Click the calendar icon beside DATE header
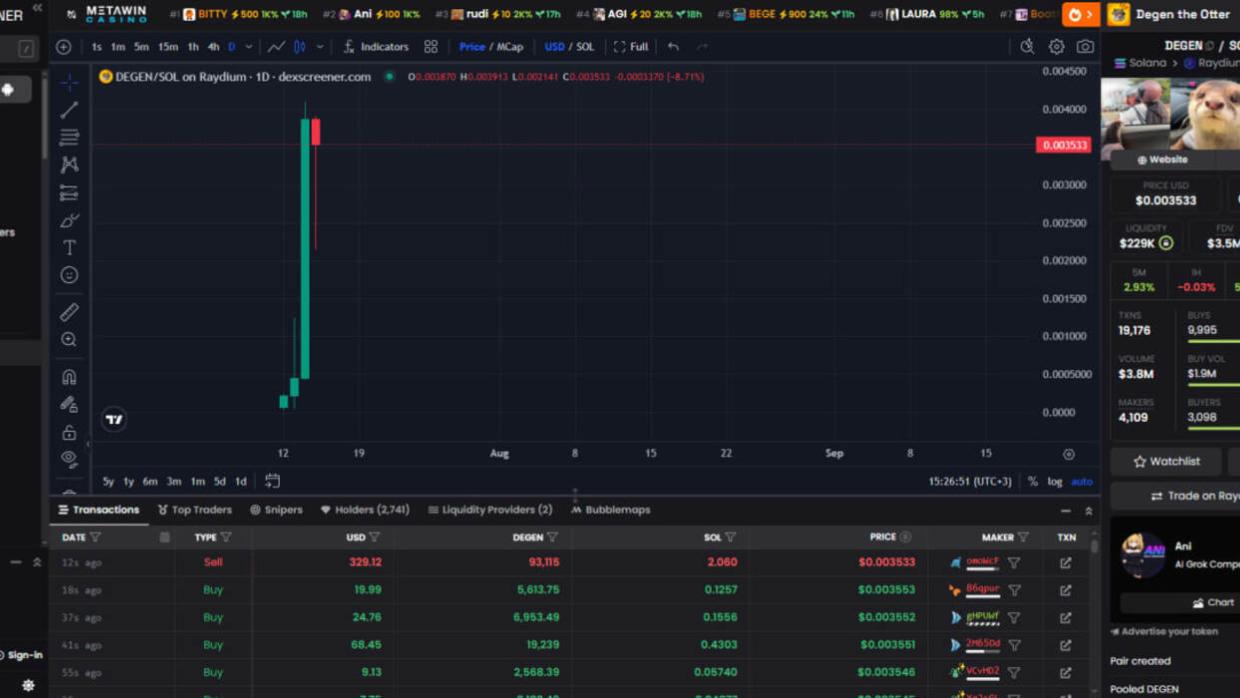The image size is (1240, 698). (165, 537)
